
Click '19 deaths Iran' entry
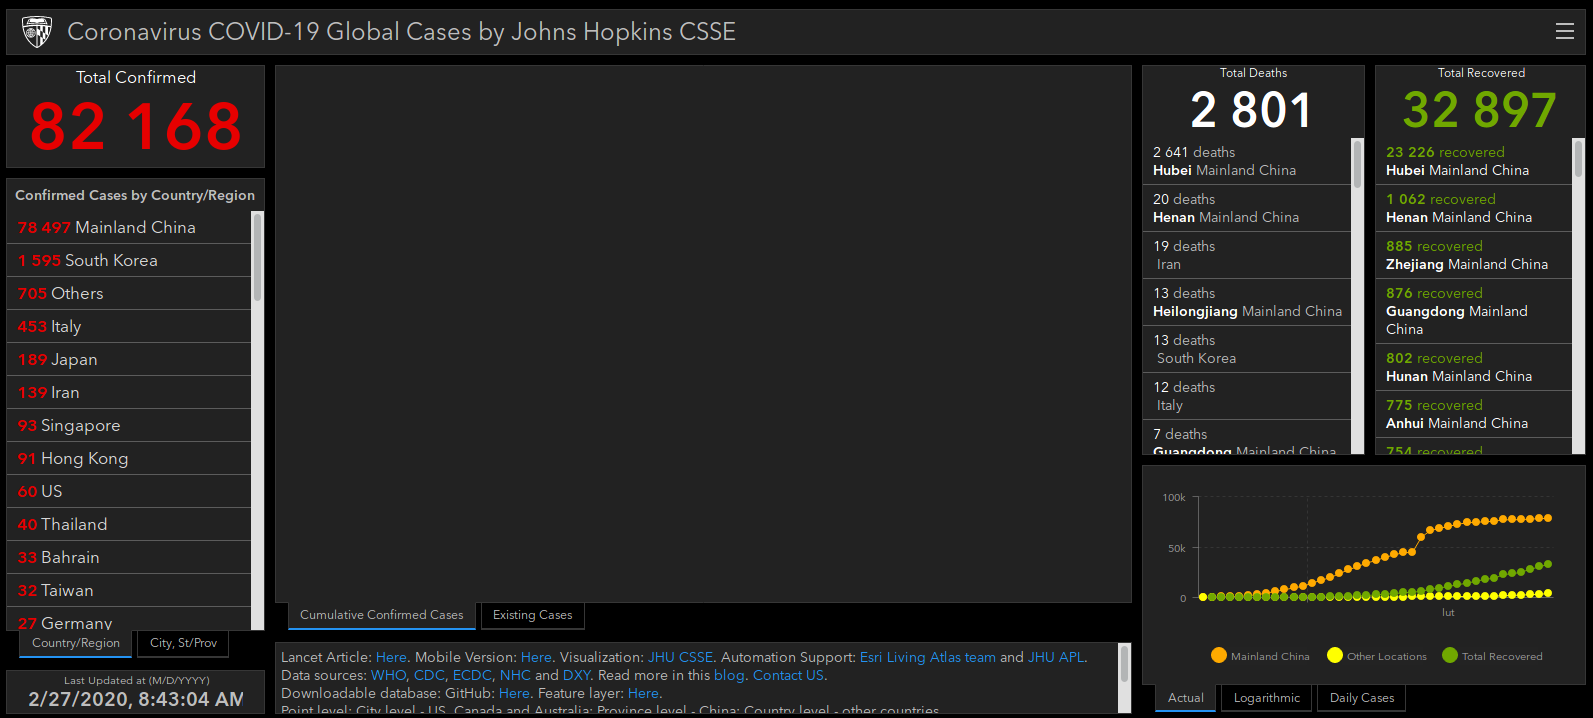pos(1248,255)
